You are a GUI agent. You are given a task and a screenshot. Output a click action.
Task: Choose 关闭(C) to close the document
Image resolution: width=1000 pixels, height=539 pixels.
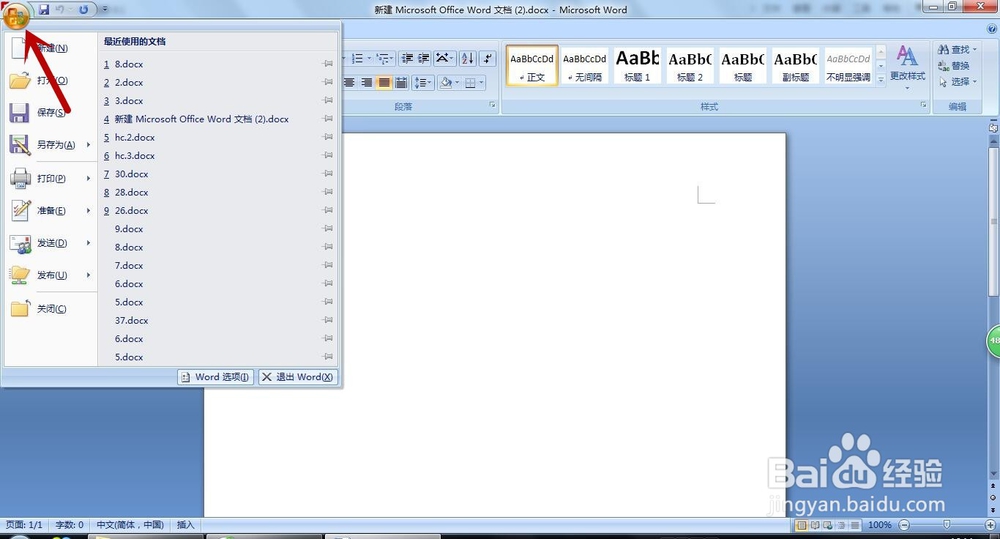tap(51, 309)
